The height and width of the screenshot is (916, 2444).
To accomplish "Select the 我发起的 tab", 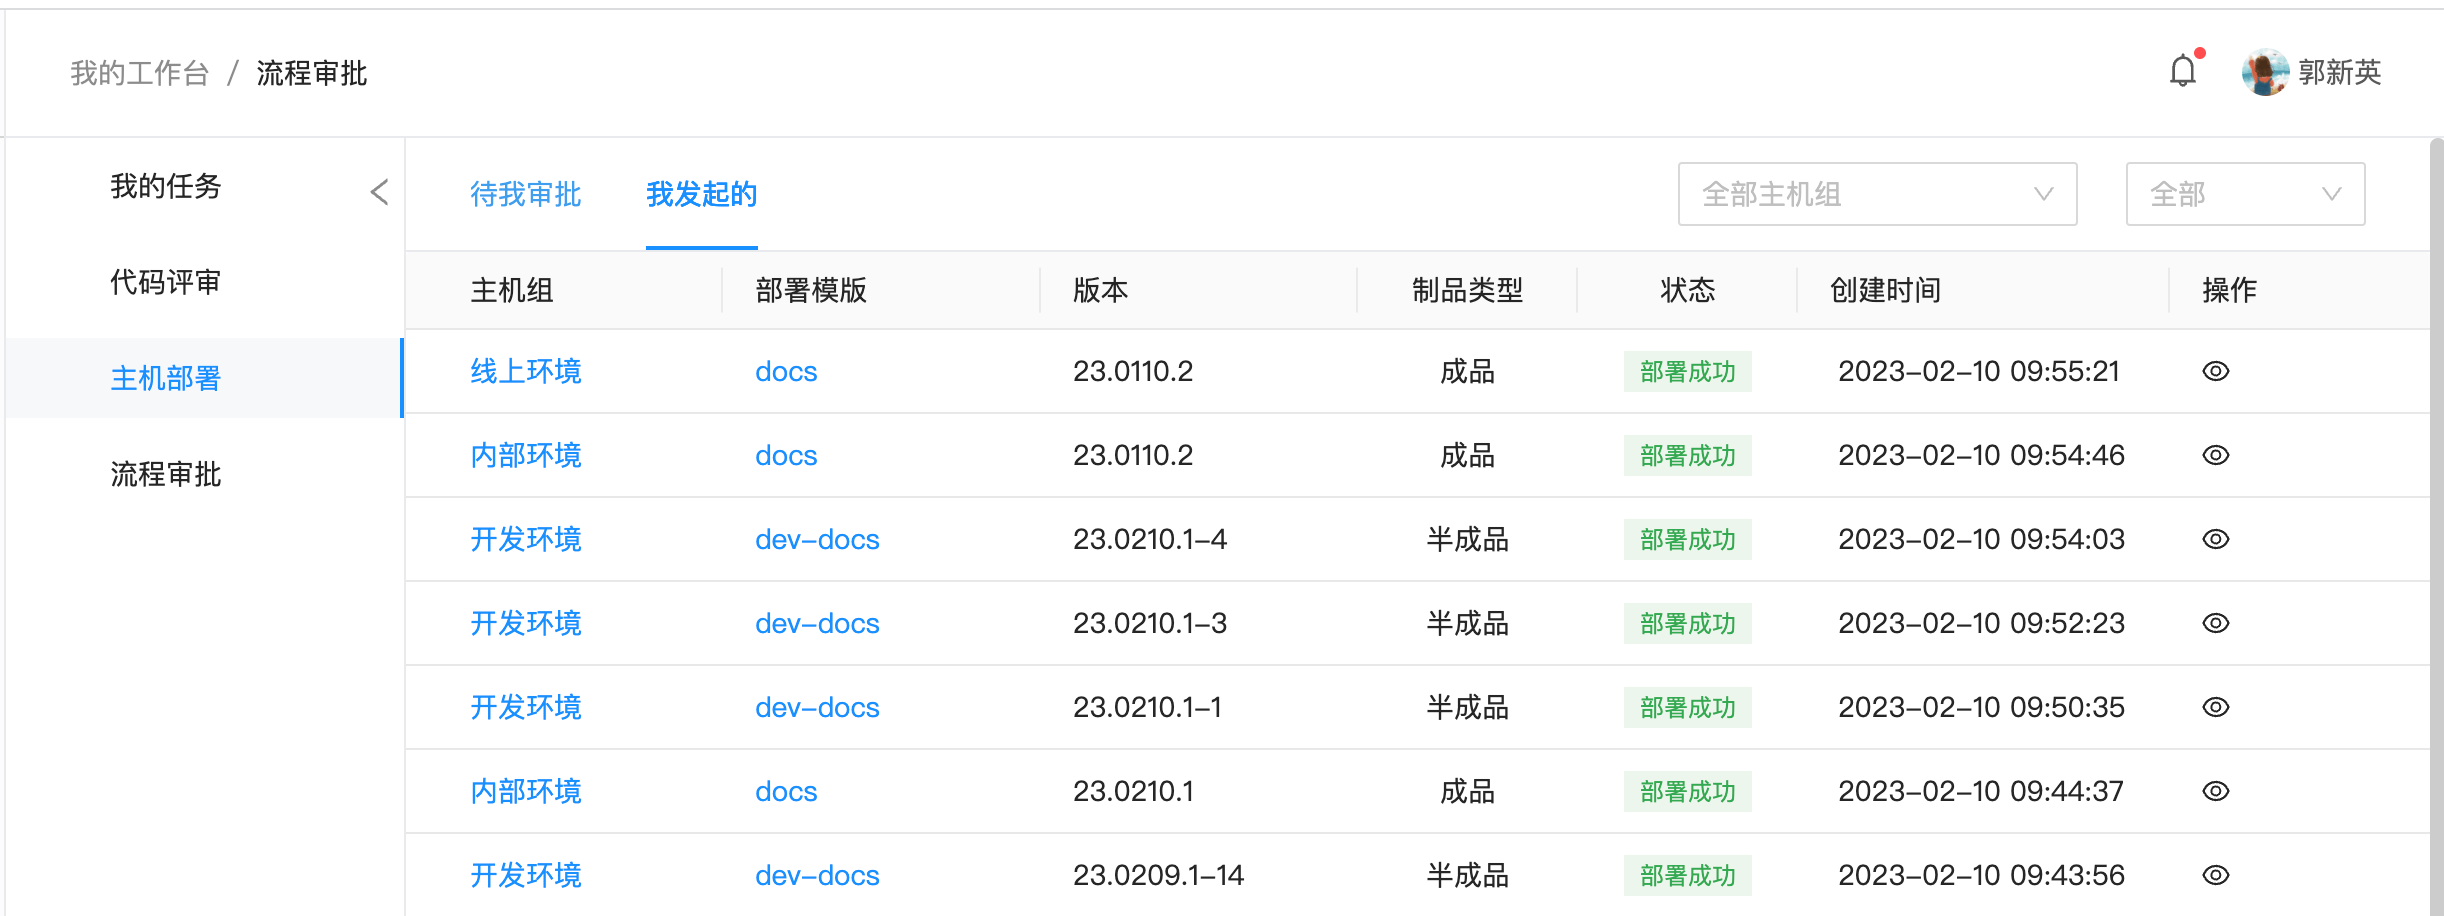I will (x=701, y=194).
